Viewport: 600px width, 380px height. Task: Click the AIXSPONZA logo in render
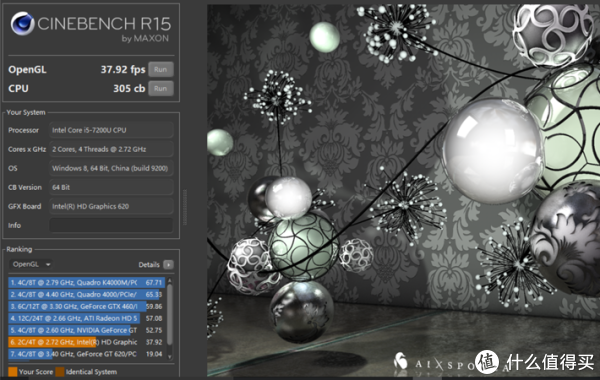434,362
